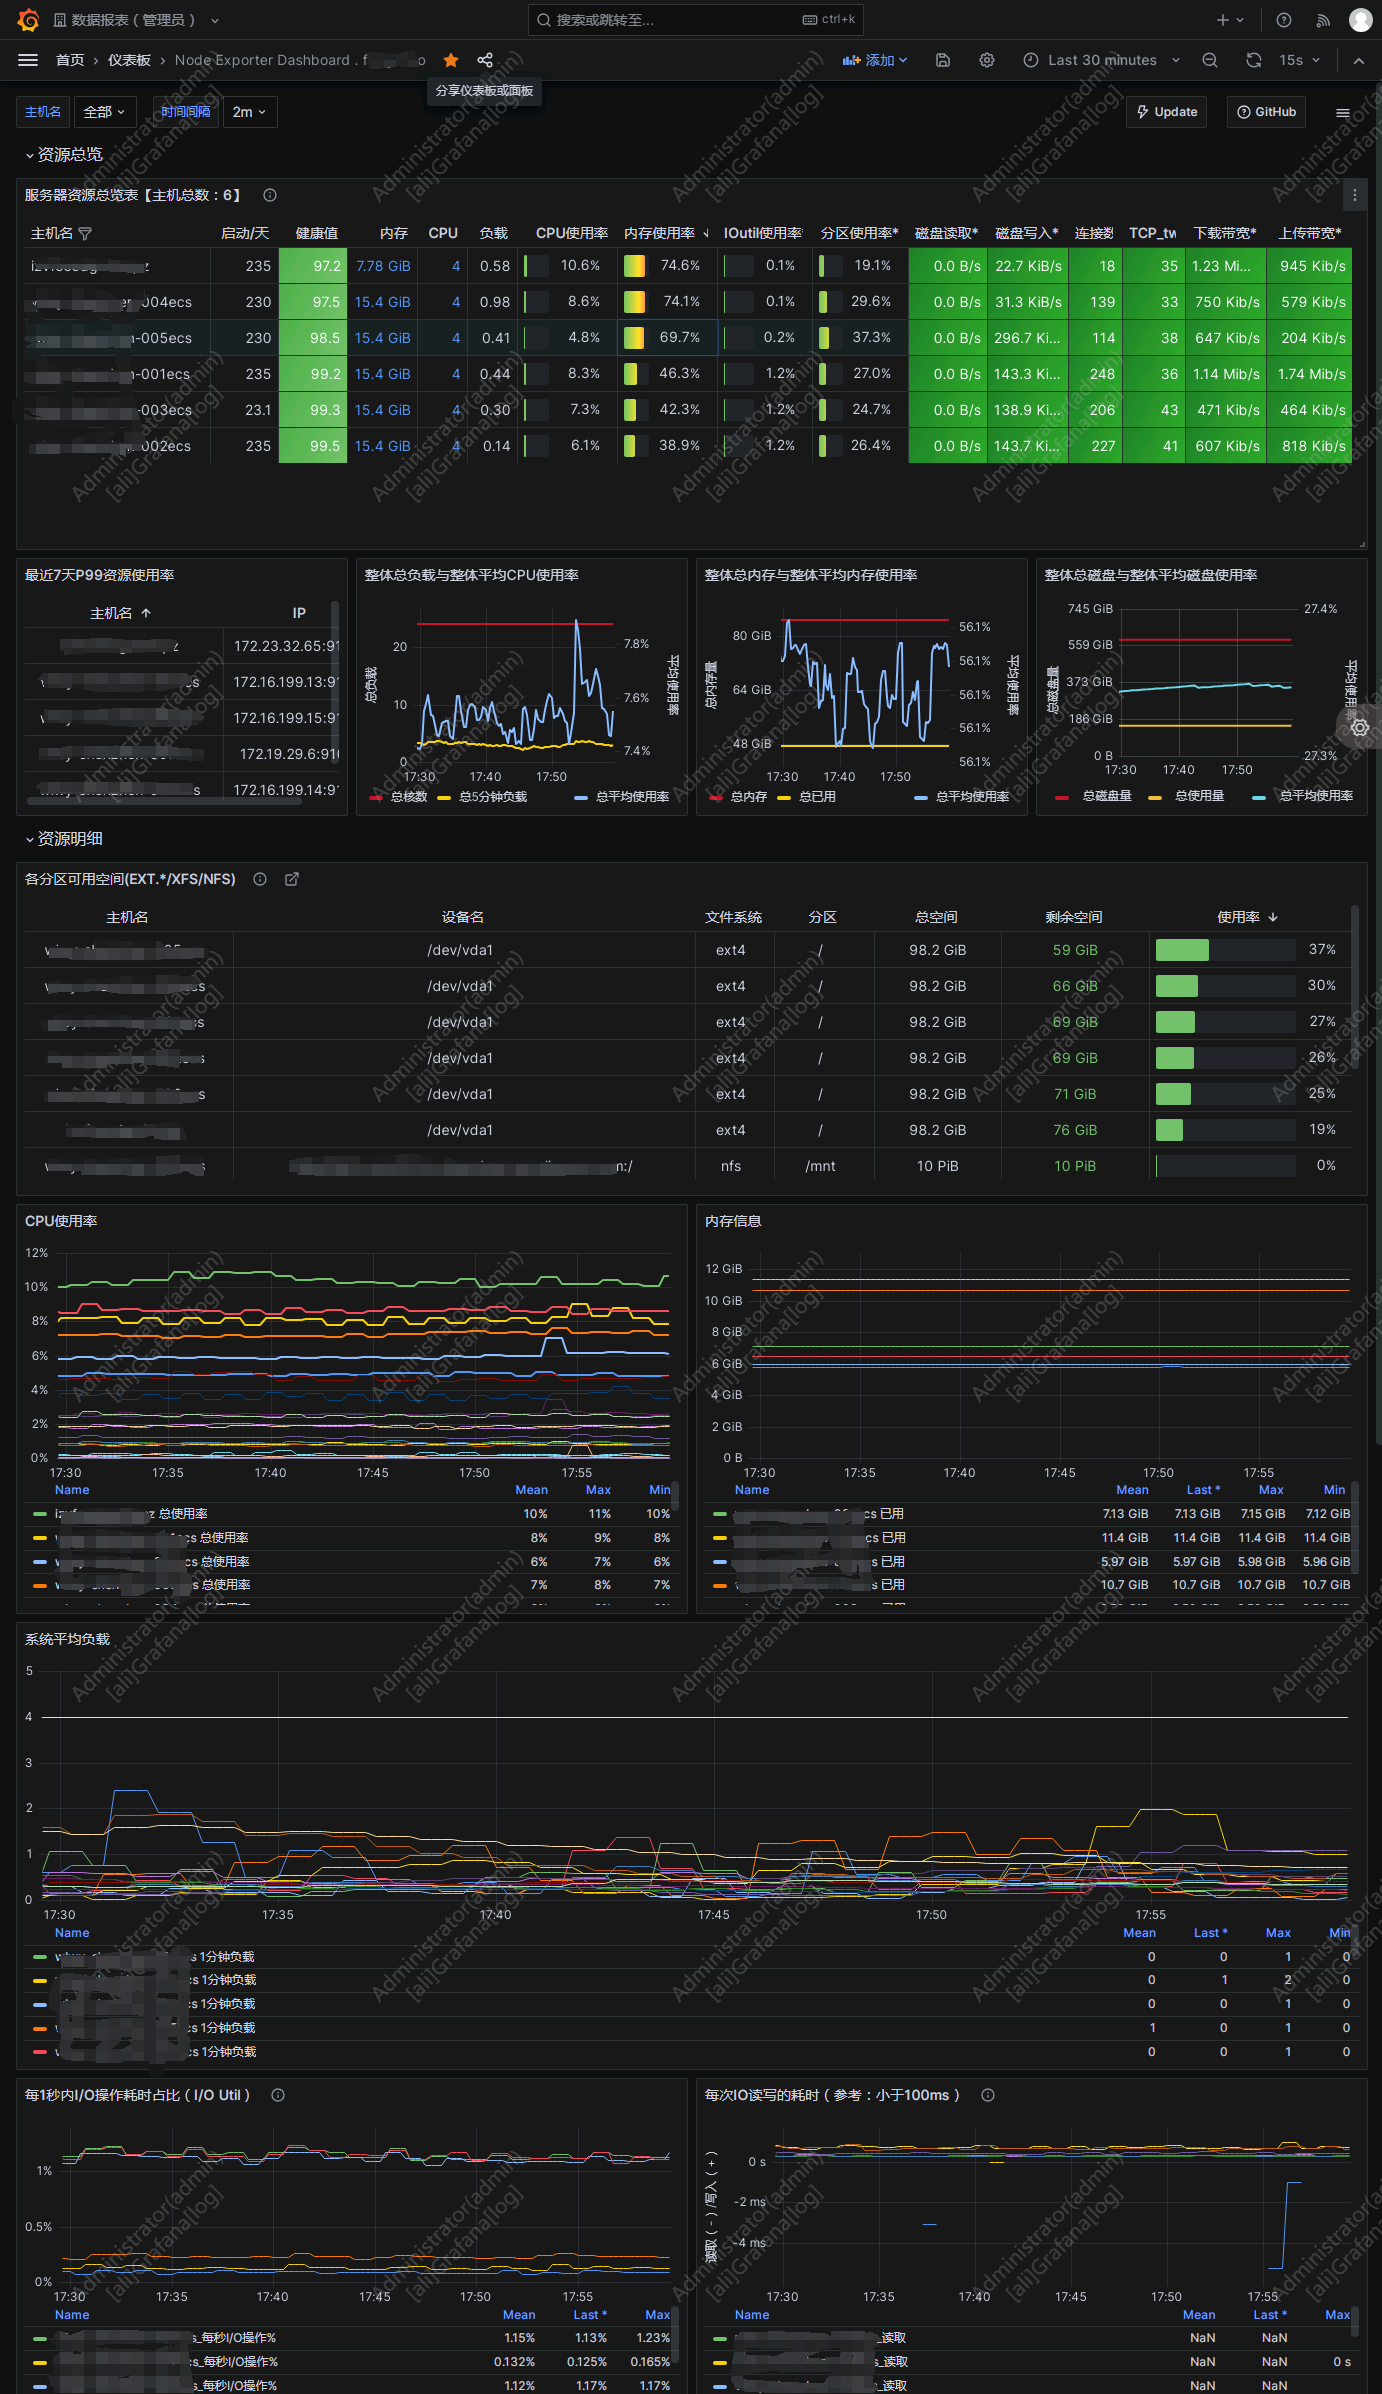
Task: Click the 各分区可用空间 table vertical scrollbar
Action: click(1355, 988)
